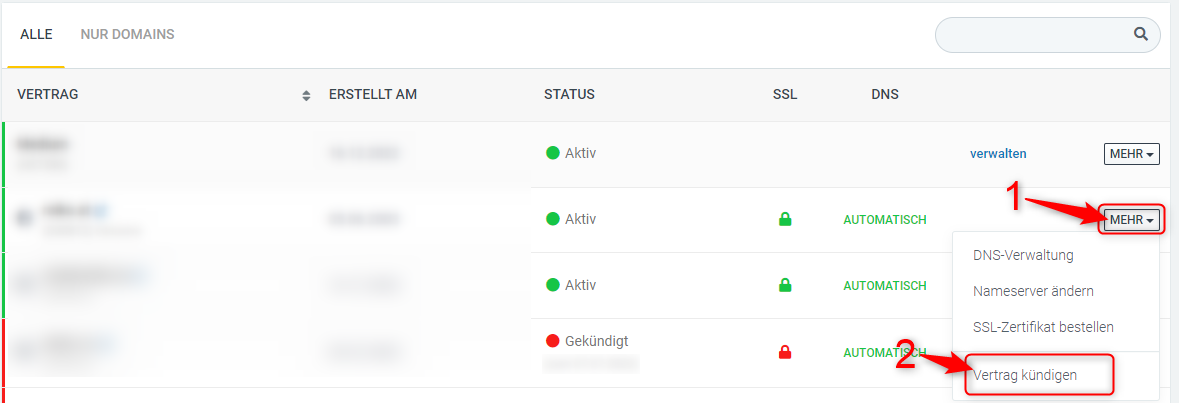Click the search magnifier icon
Image resolution: width=1179 pixels, height=403 pixels.
coord(1141,35)
